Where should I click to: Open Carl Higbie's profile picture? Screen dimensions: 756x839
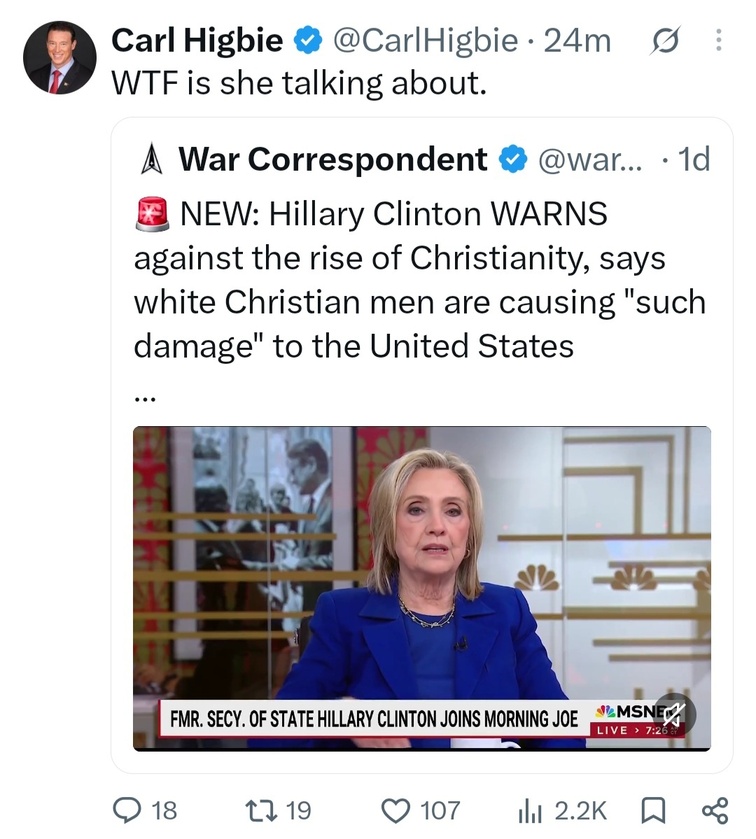pyautogui.click(x=59, y=58)
